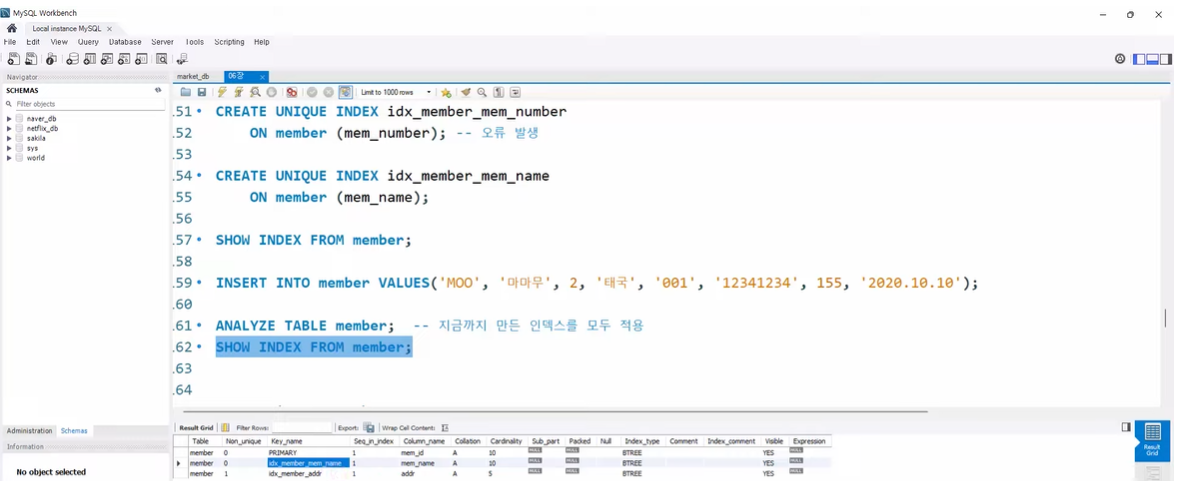
Task: Save snippet star icon
Action: (x=446, y=92)
